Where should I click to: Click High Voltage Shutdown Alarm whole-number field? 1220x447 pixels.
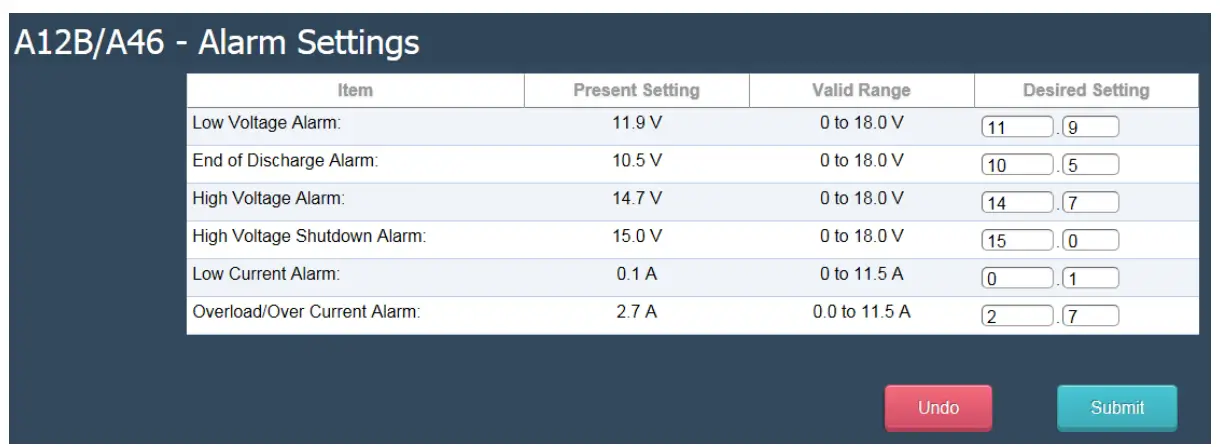(x=1018, y=242)
